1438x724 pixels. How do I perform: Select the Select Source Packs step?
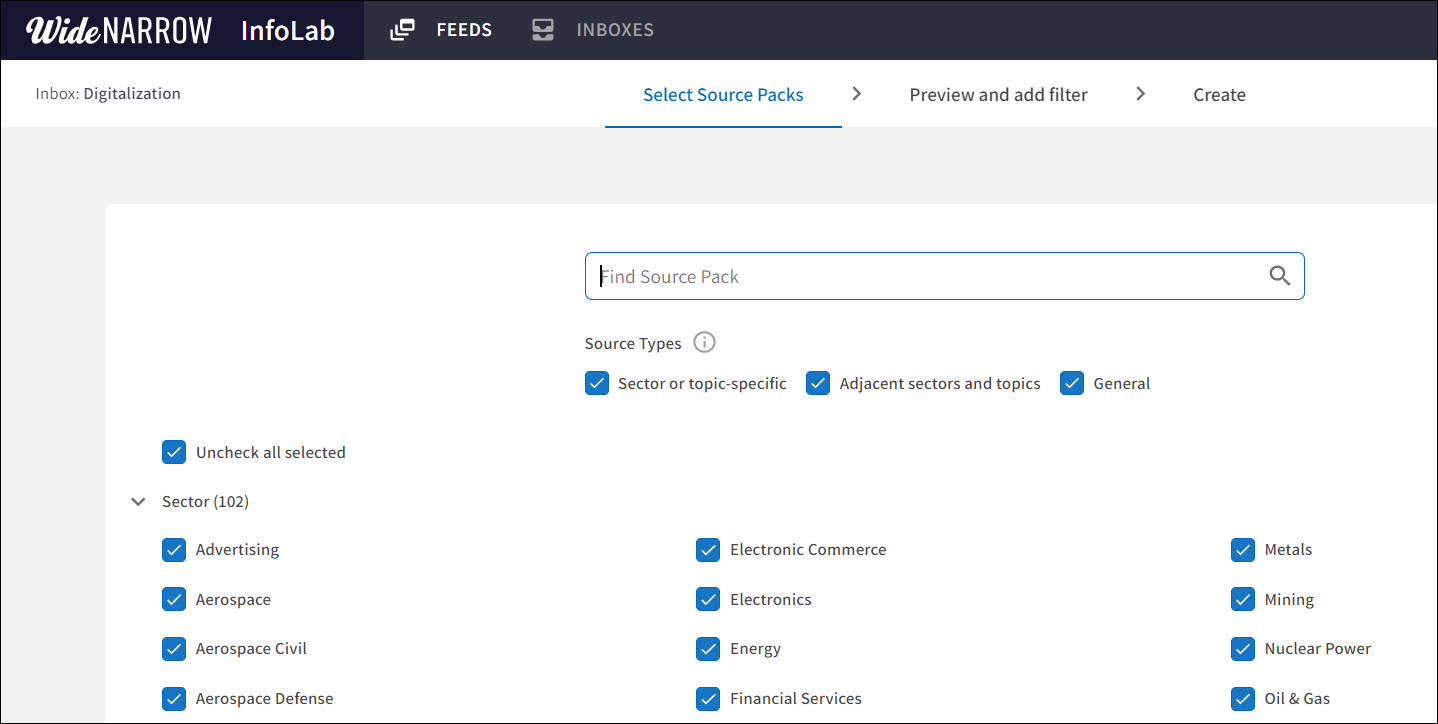(x=723, y=94)
